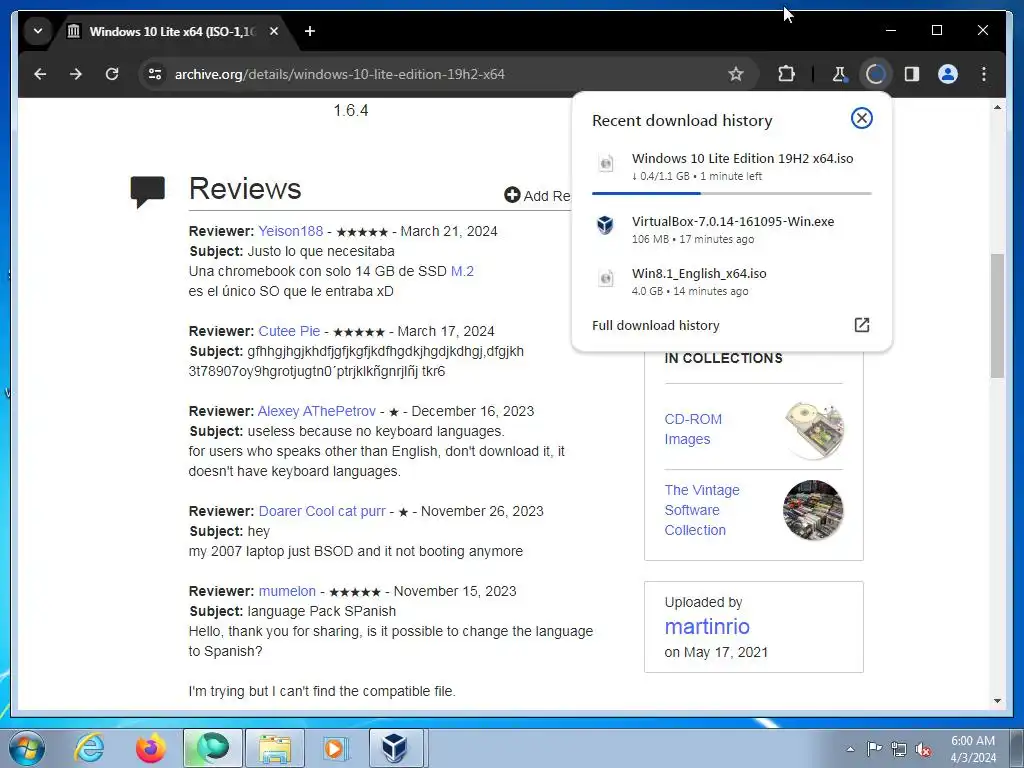Click the Reviews speech bubble icon
This screenshot has width=1024, height=768.
click(x=148, y=192)
